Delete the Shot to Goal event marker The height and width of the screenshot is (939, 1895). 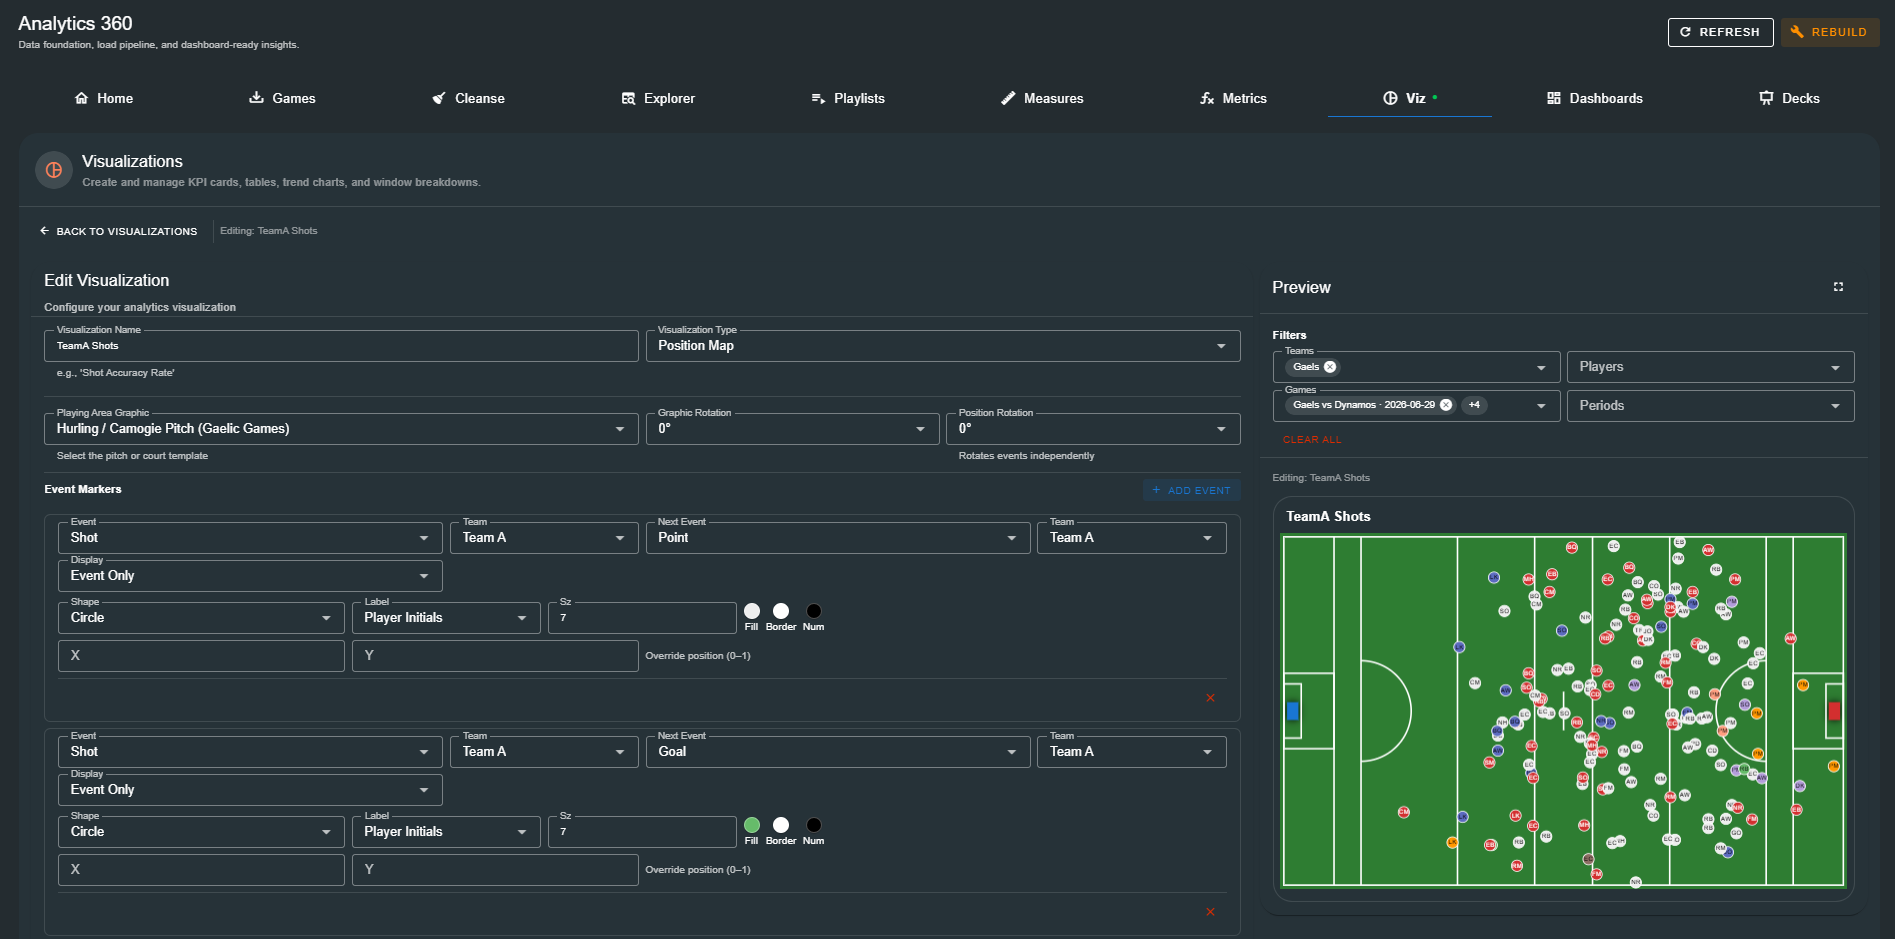click(1210, 912)
